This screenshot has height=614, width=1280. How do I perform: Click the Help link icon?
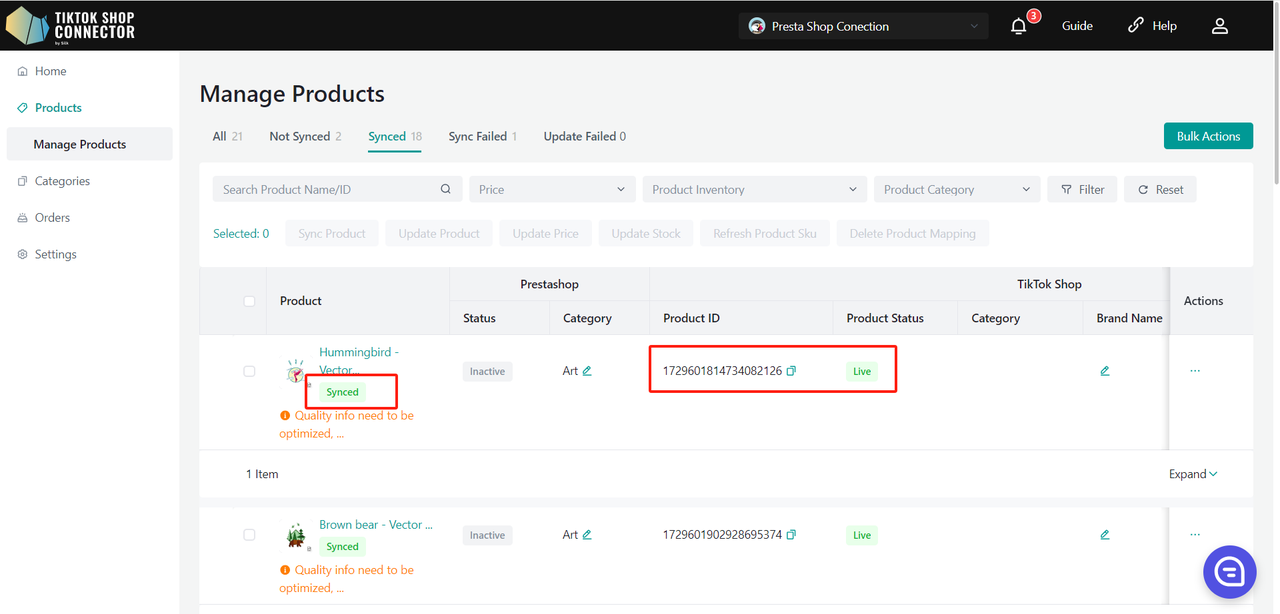click(x=1136, y=26)
